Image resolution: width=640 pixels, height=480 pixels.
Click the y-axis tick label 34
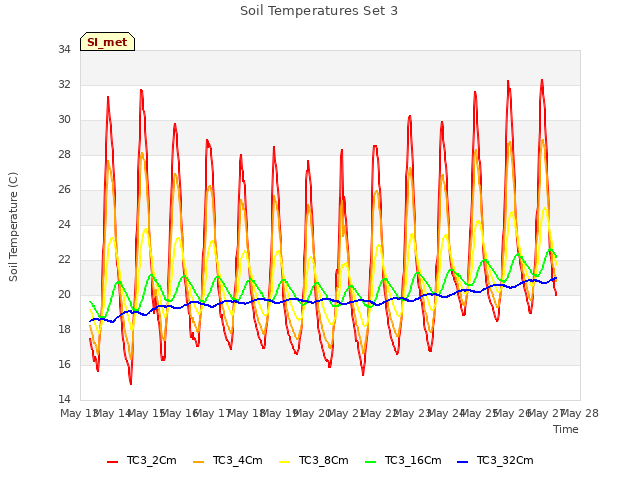tap(64, 50)
